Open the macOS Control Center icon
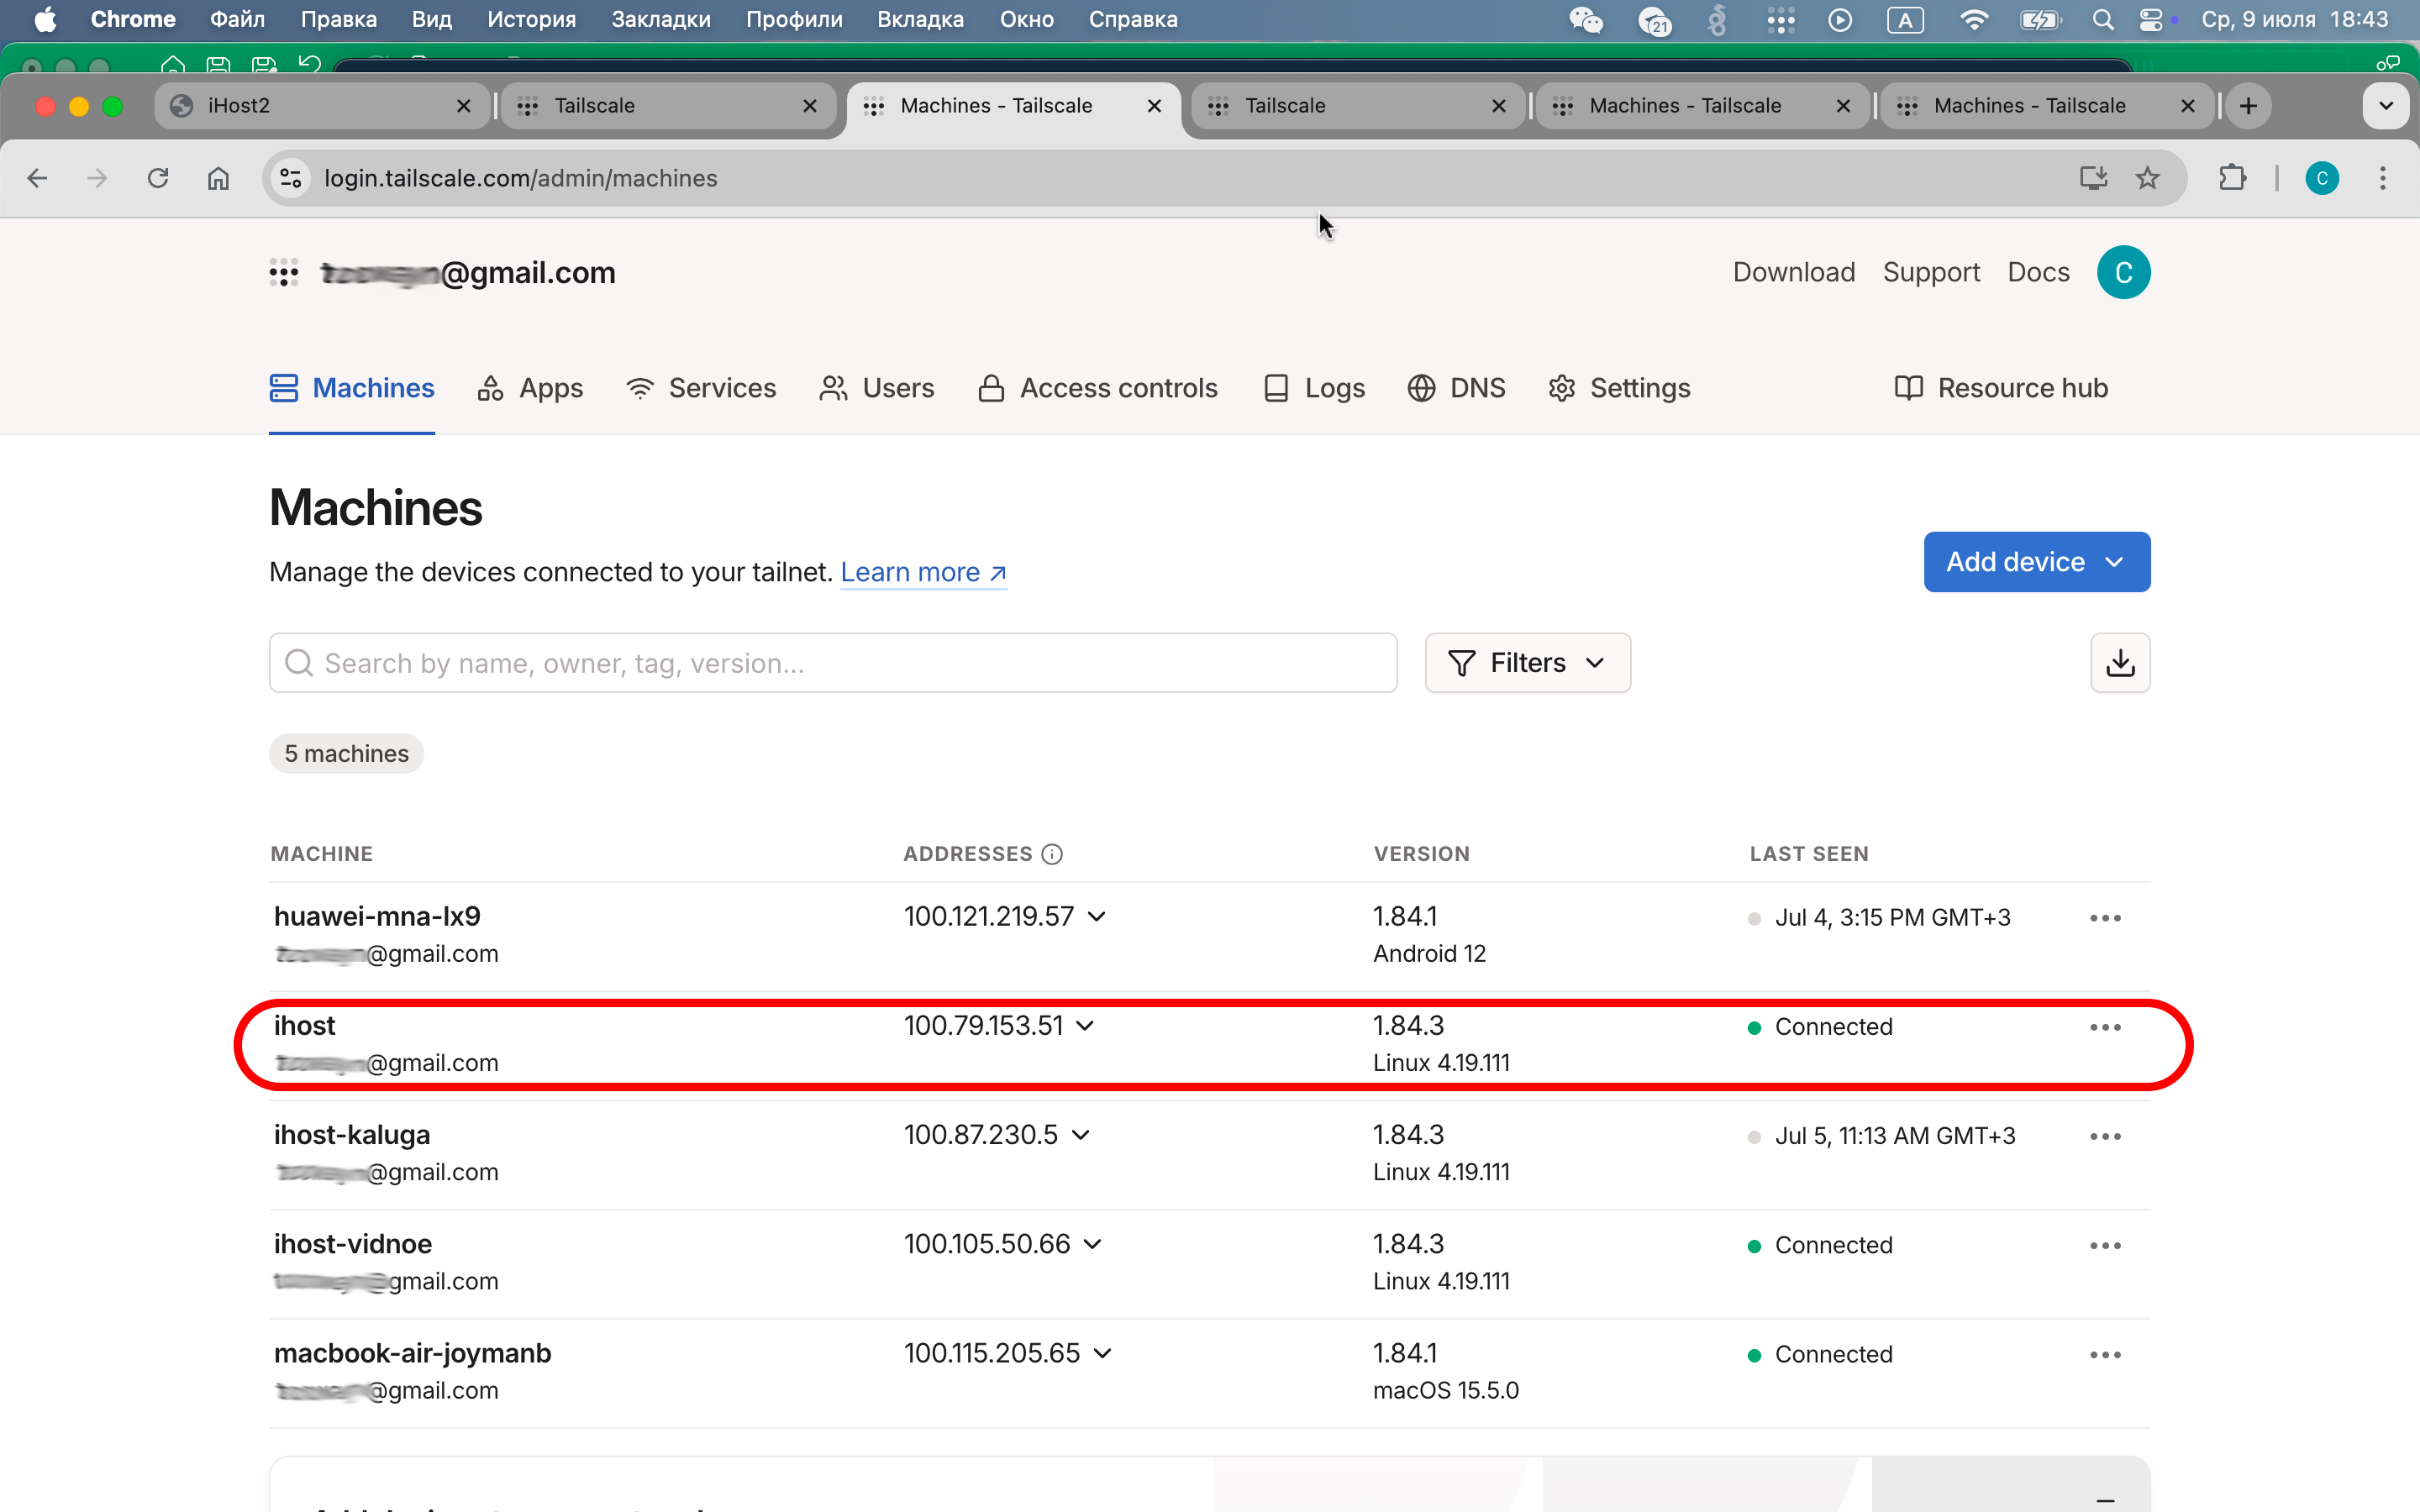Image resolution: width=2420 pixels, height=1512 pixels. click(2151, 20)
